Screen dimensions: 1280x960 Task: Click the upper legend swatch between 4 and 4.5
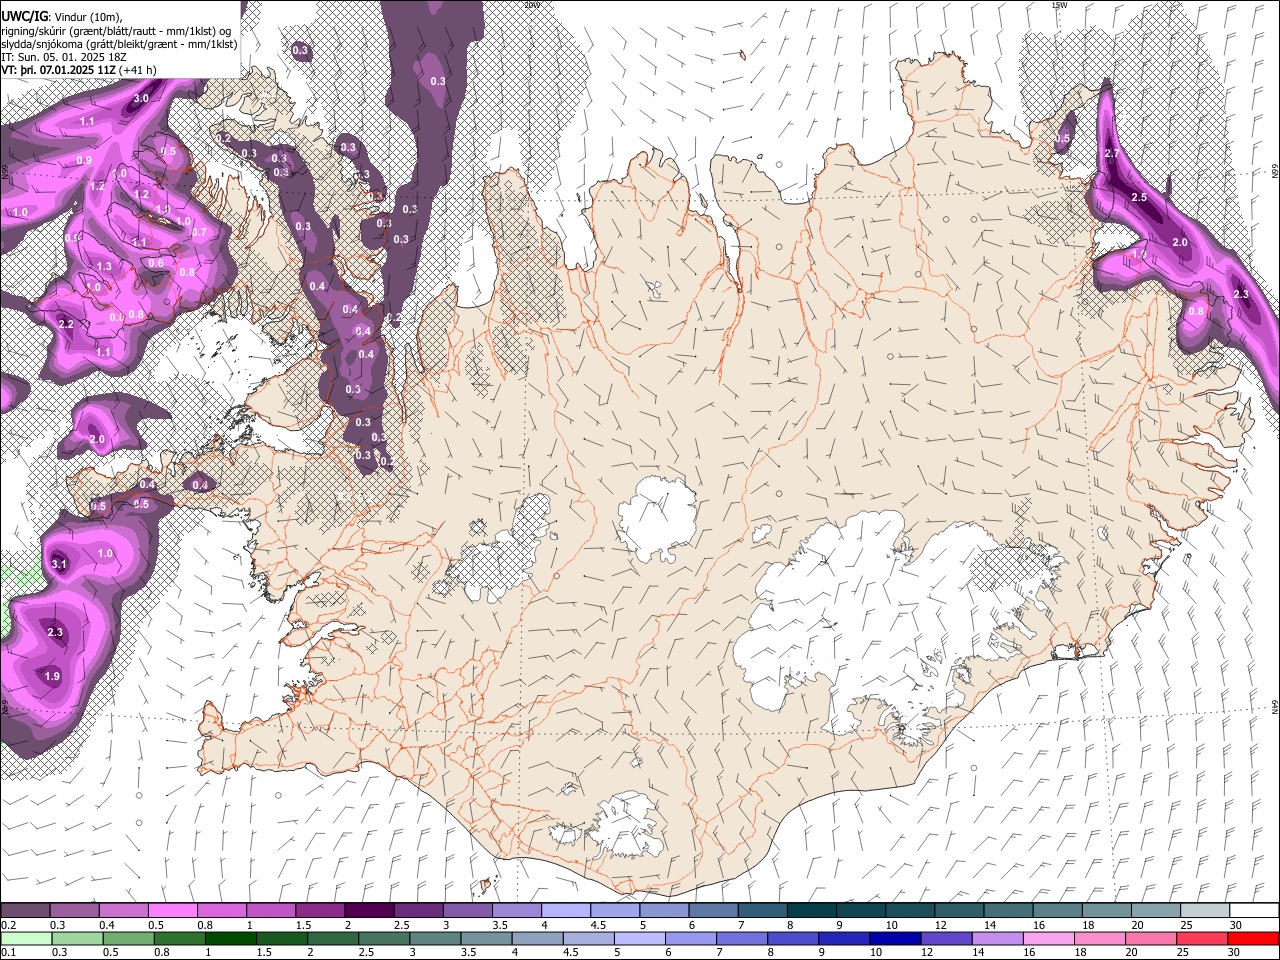[x=566, y=911]
